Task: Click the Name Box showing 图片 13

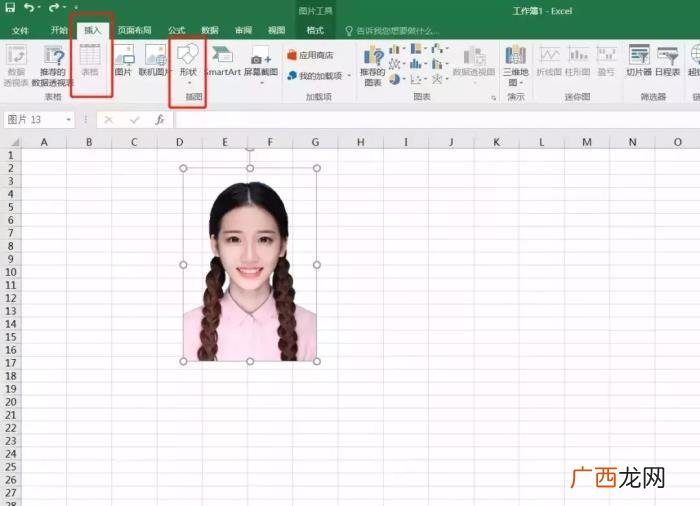Action: coord(34,120)
